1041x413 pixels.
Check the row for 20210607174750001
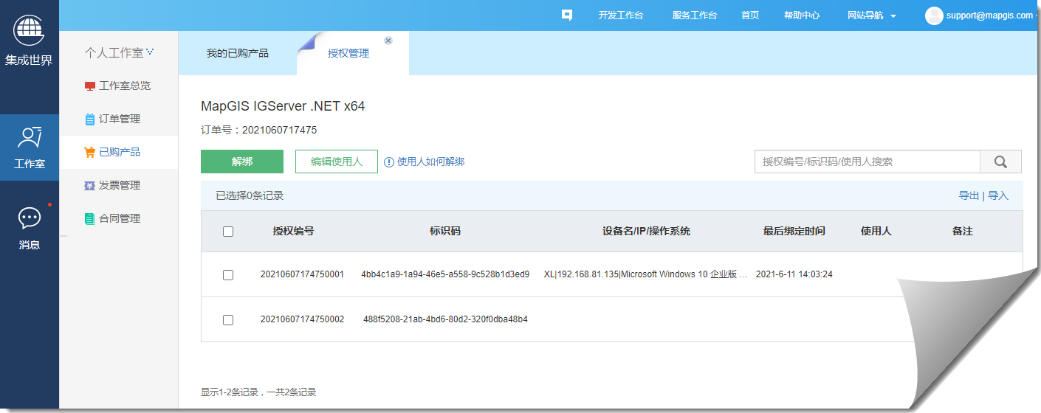[228, 275]
